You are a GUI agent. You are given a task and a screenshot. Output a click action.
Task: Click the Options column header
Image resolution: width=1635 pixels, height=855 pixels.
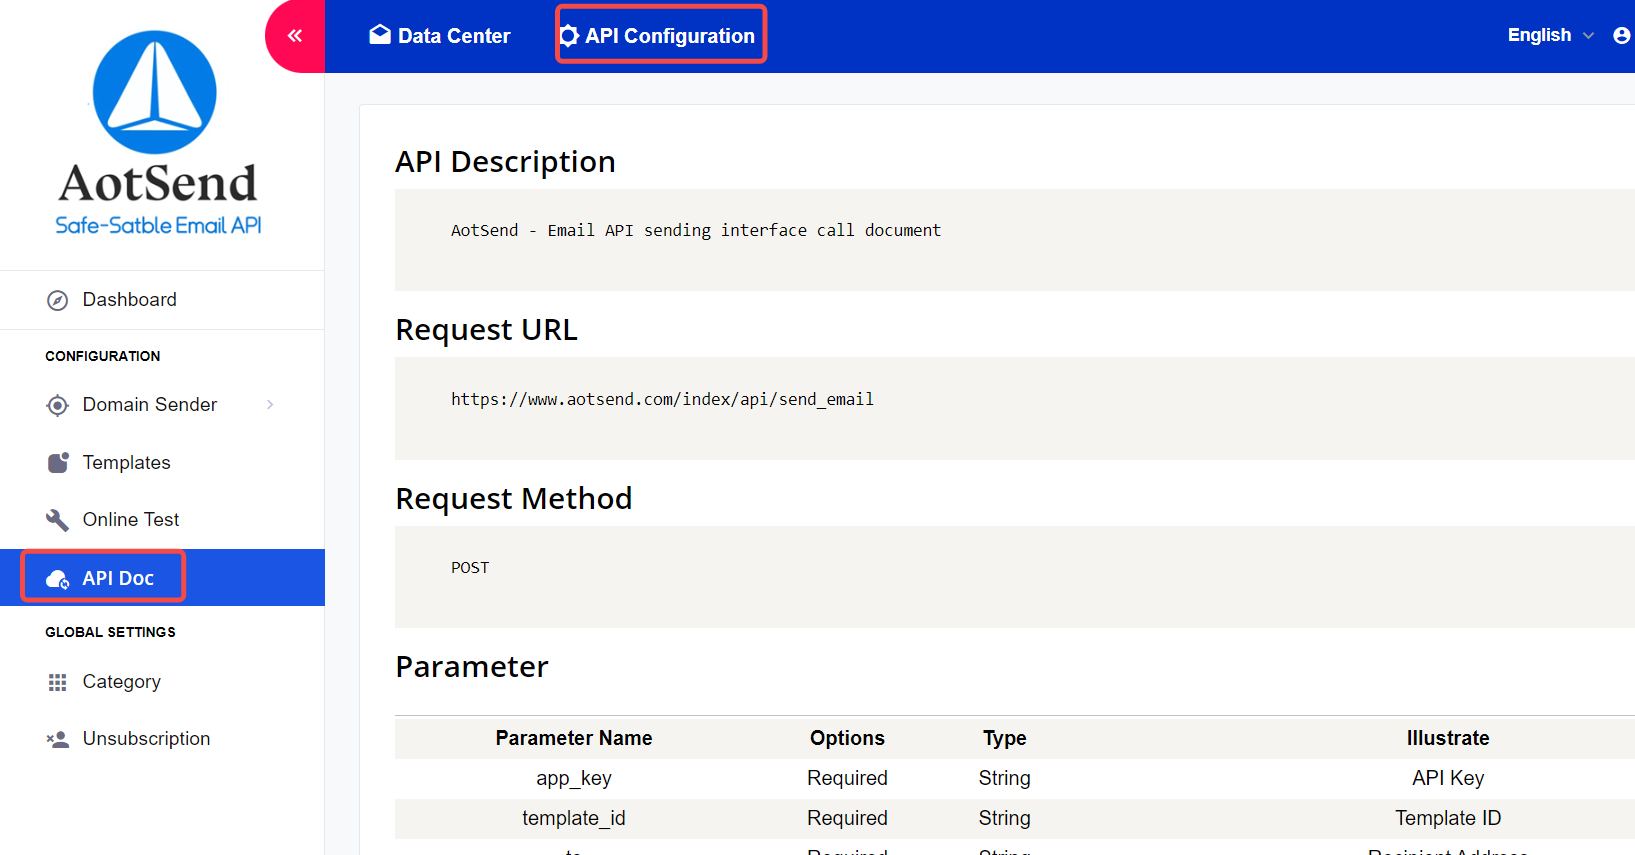pos(847,738)
